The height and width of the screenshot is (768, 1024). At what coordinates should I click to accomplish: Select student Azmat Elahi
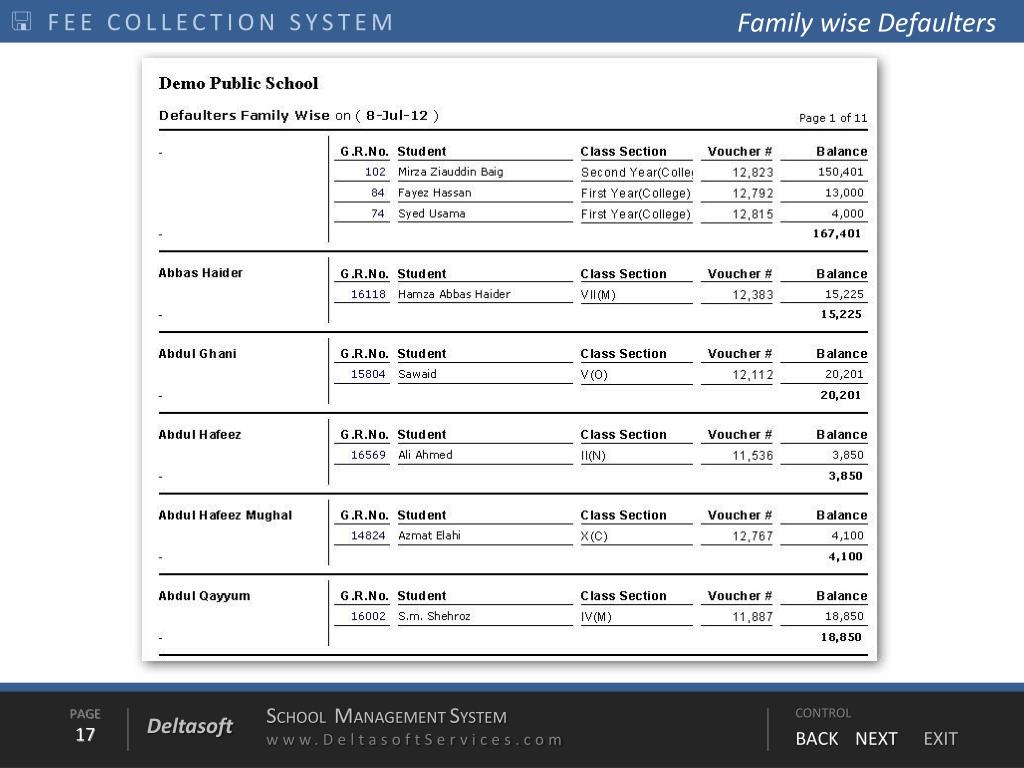[x=429, y=536]
